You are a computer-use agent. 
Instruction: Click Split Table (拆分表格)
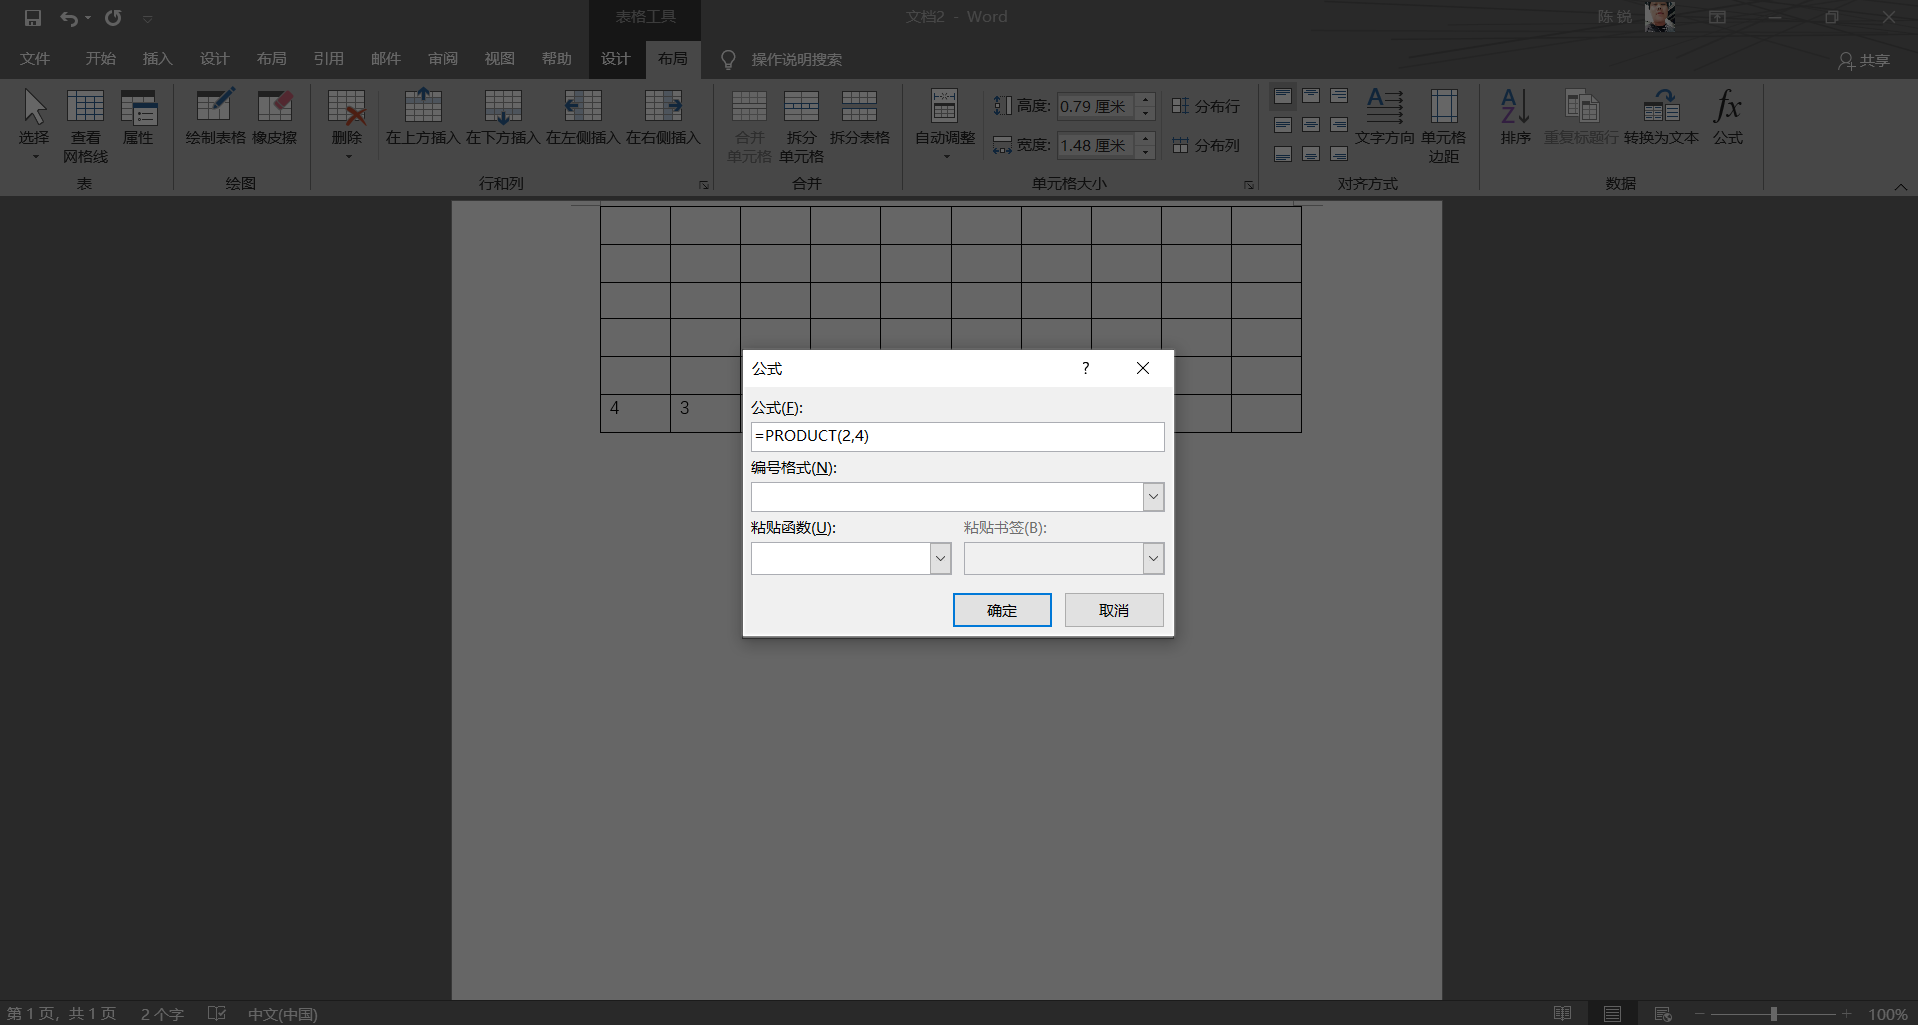859,117
